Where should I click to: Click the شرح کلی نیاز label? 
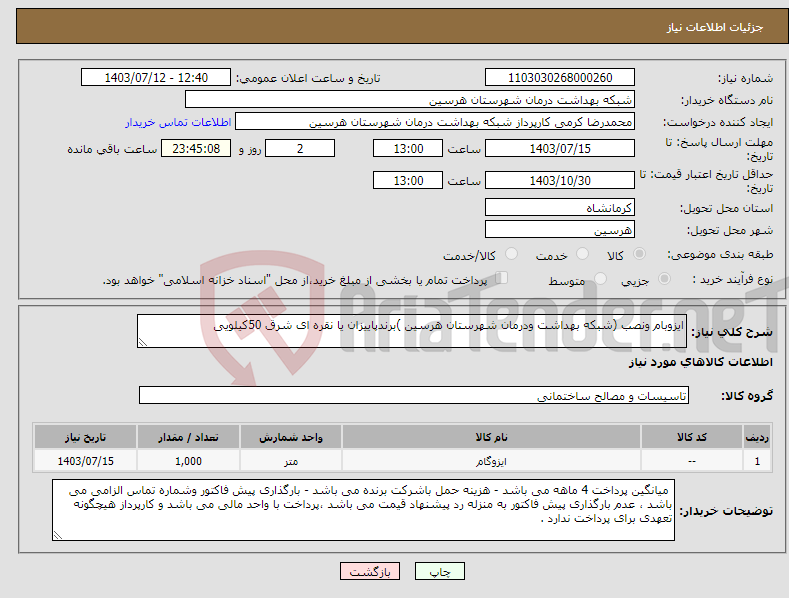click(x=732, y=332)
